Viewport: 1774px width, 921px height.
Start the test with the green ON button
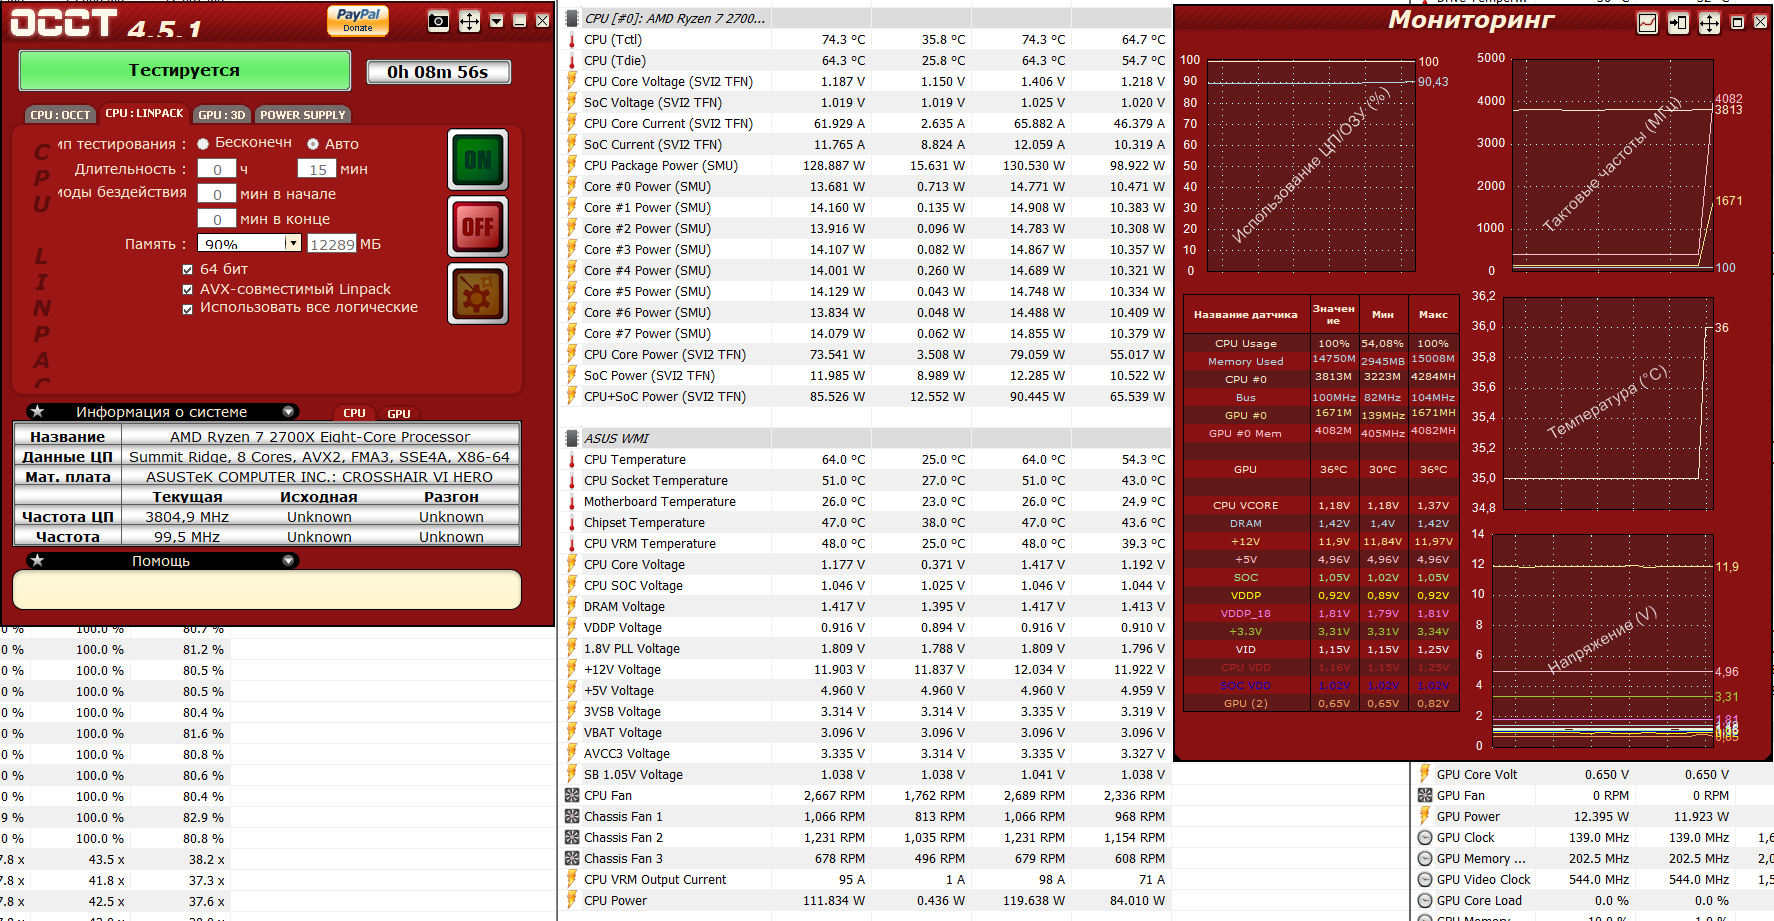click(x=478, y=160)
